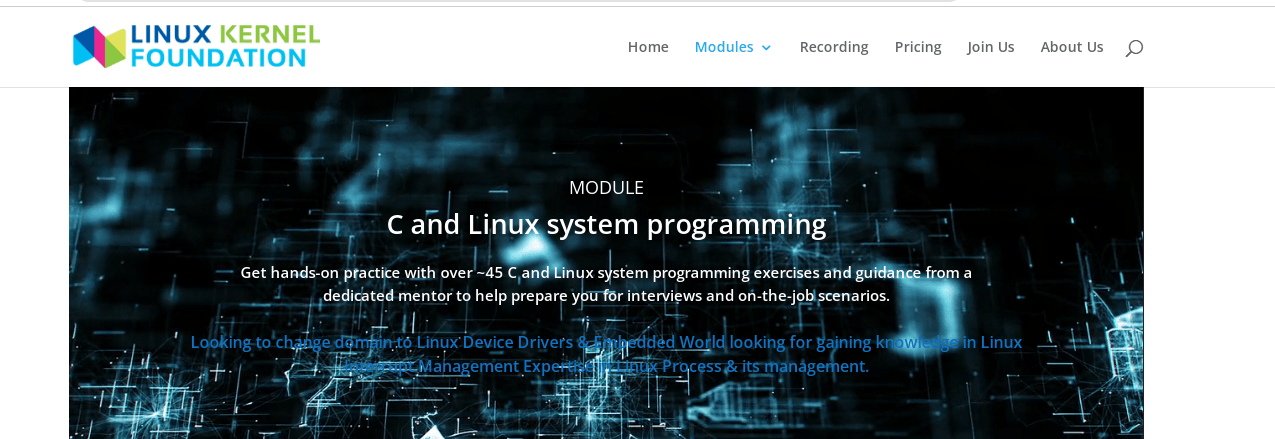Open the Pricing page
This screenshot has height=439, width=1275.
918,47
